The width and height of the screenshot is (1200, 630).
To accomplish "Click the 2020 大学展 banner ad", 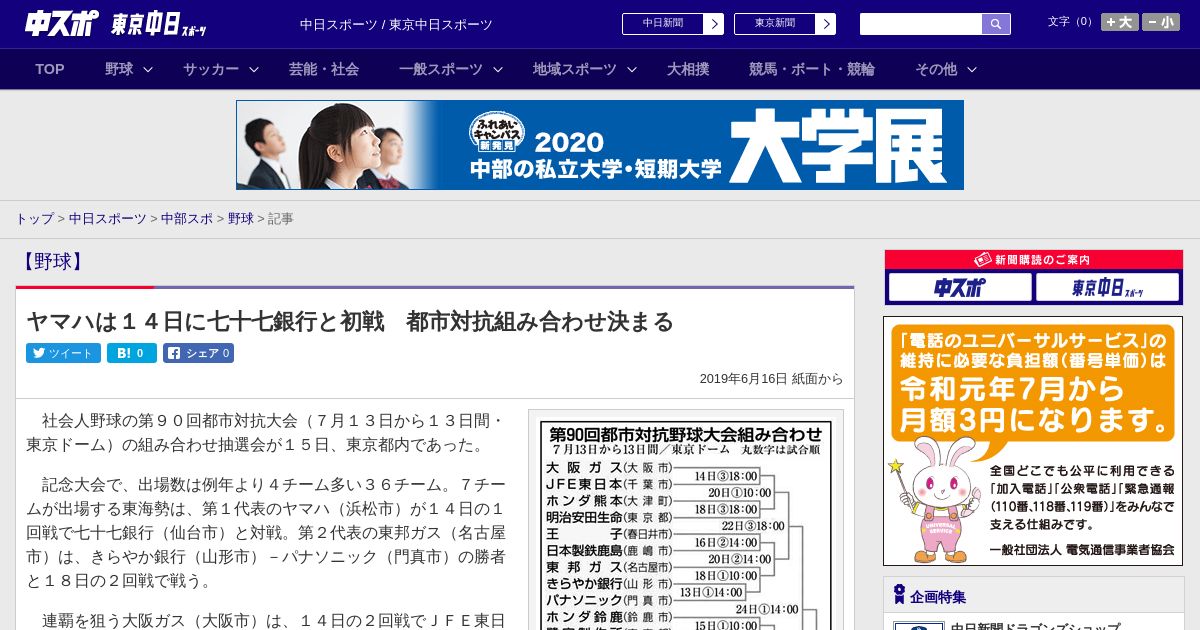I will (x=600, y=145).
